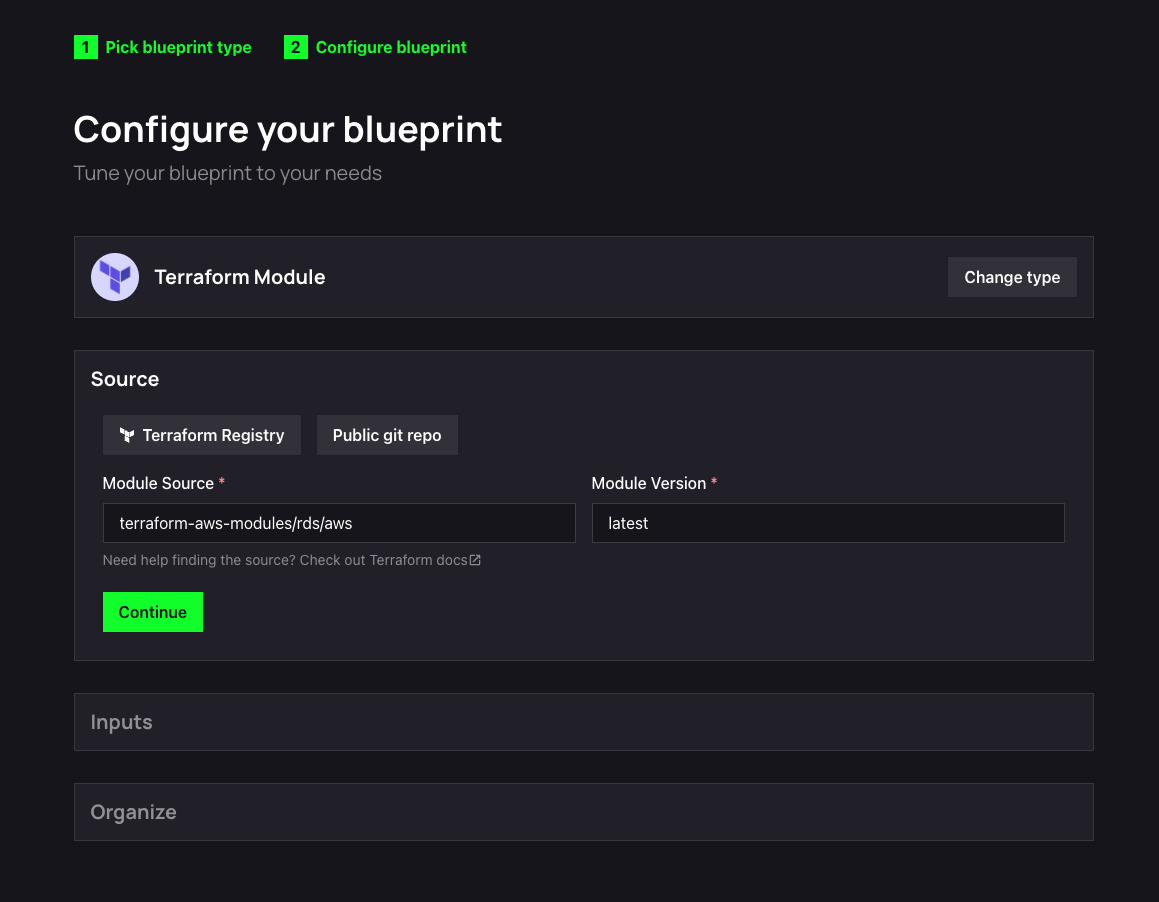Click the Module Version label
The height and width of the screenshot is (902, 1159).
pos(649,484)
